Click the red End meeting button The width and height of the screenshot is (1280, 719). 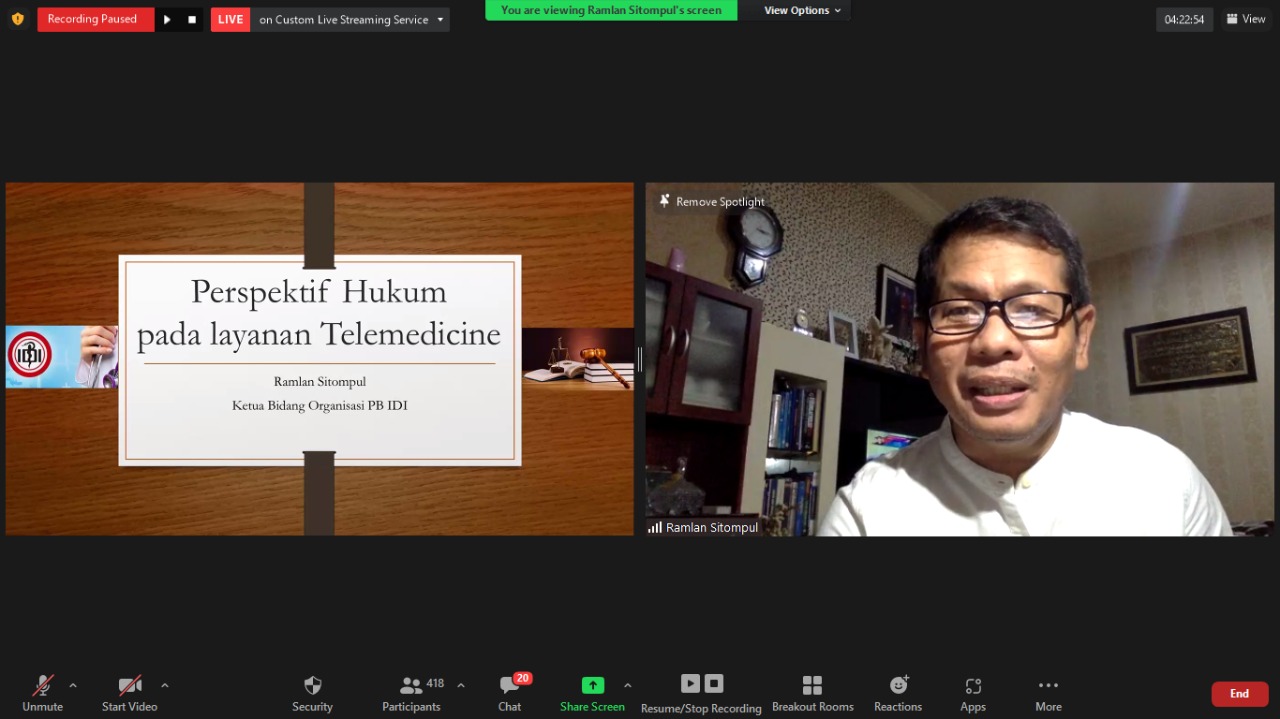click(1240, 694)
